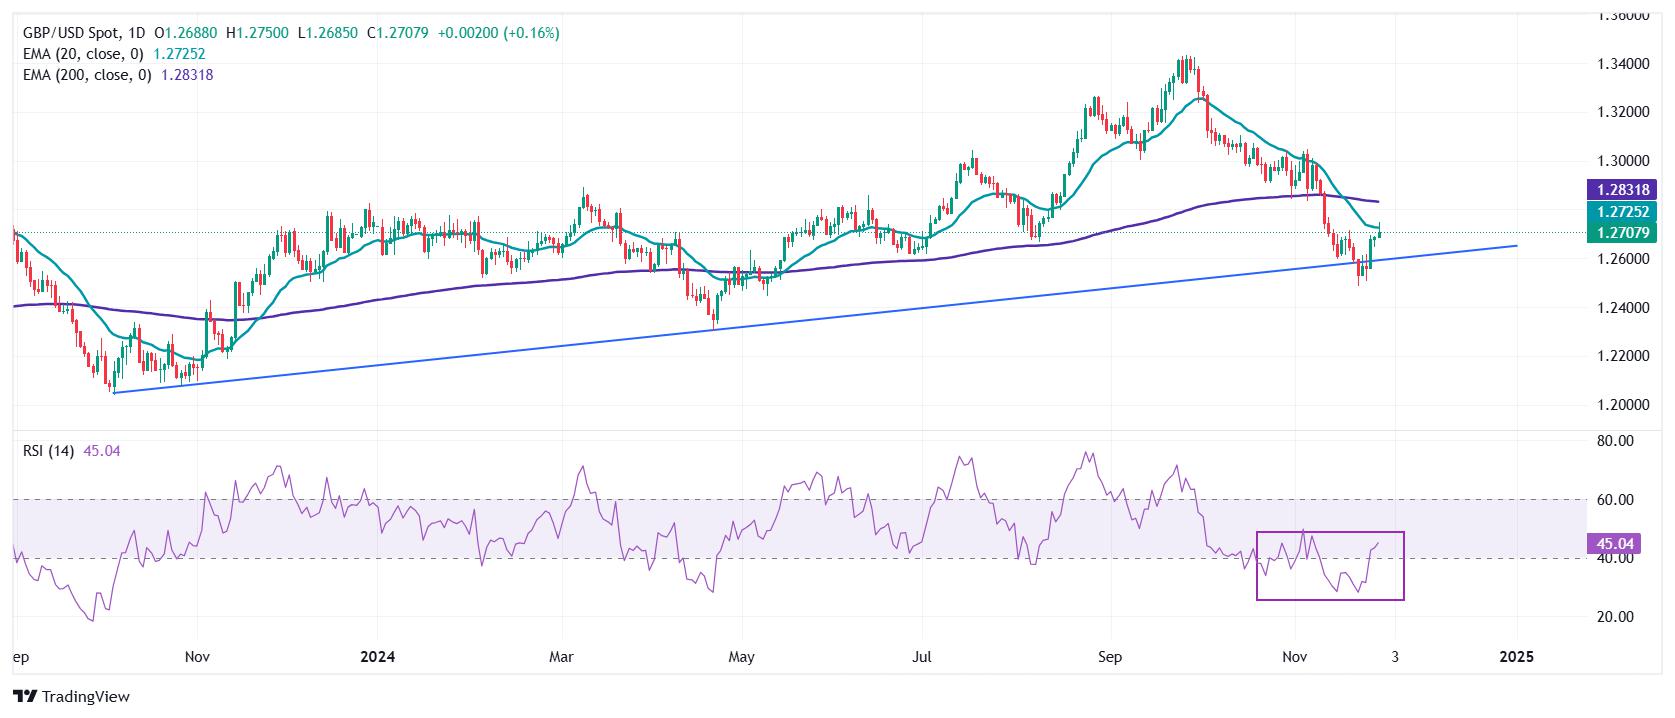Click the 45.04 RSI value tag
The image size is (1675, 718).
click(1615, 544)
